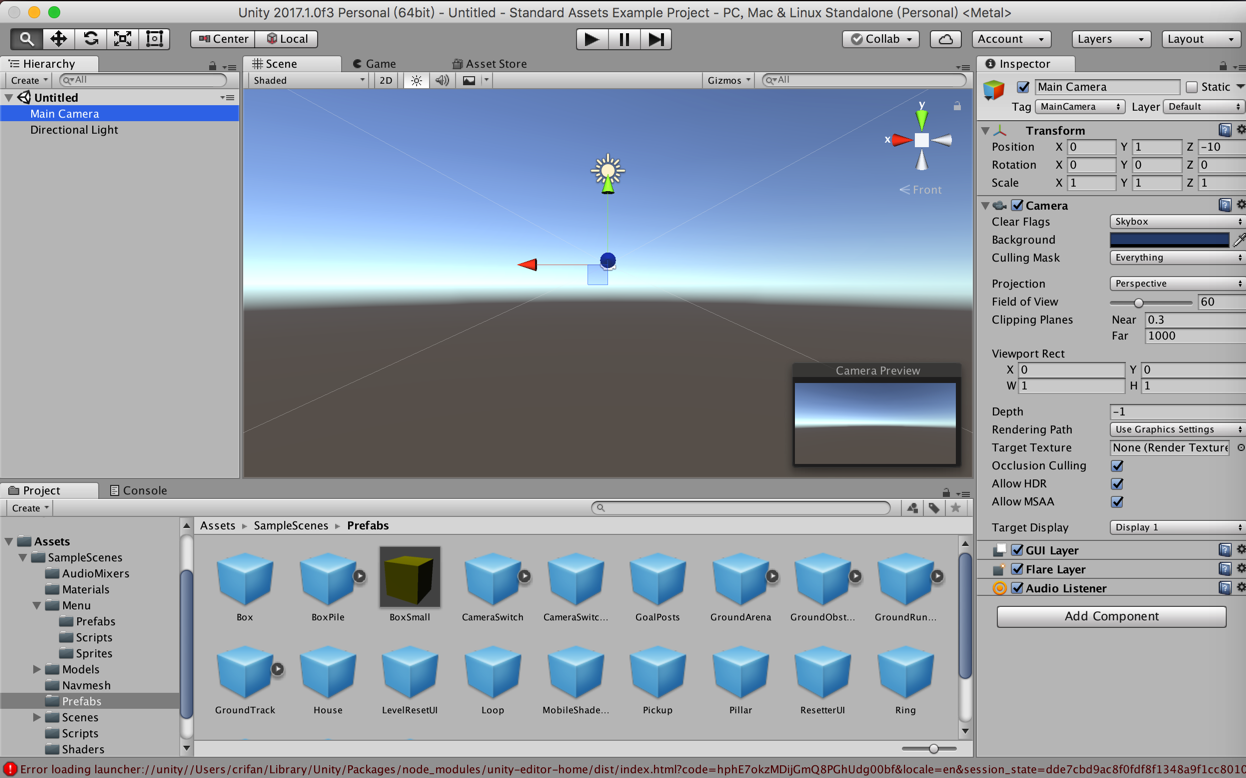1246x778 pixels.
Task: Toggle Local handle rotation button
Action: (287, 39)
